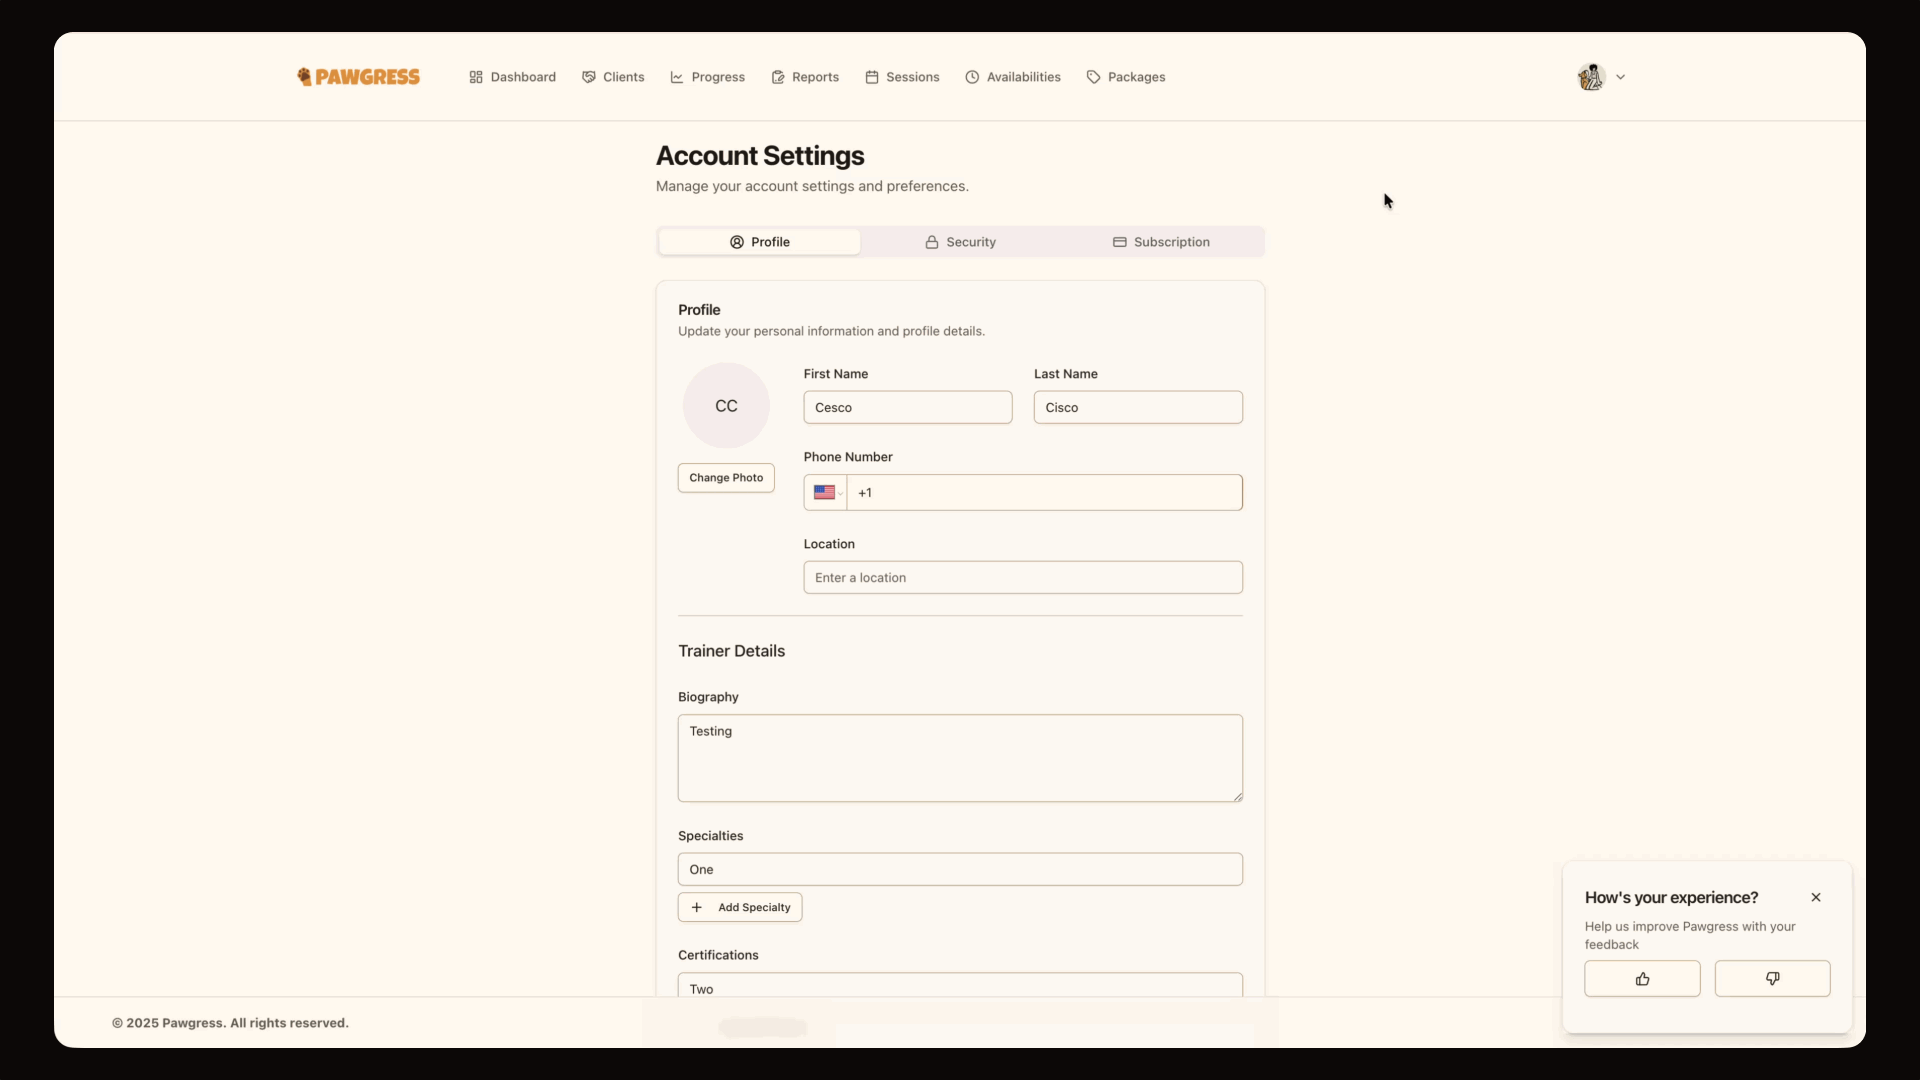Give thumbs down feedback
This screenshot has width=1920, height=1080.
coord(1771,978)
